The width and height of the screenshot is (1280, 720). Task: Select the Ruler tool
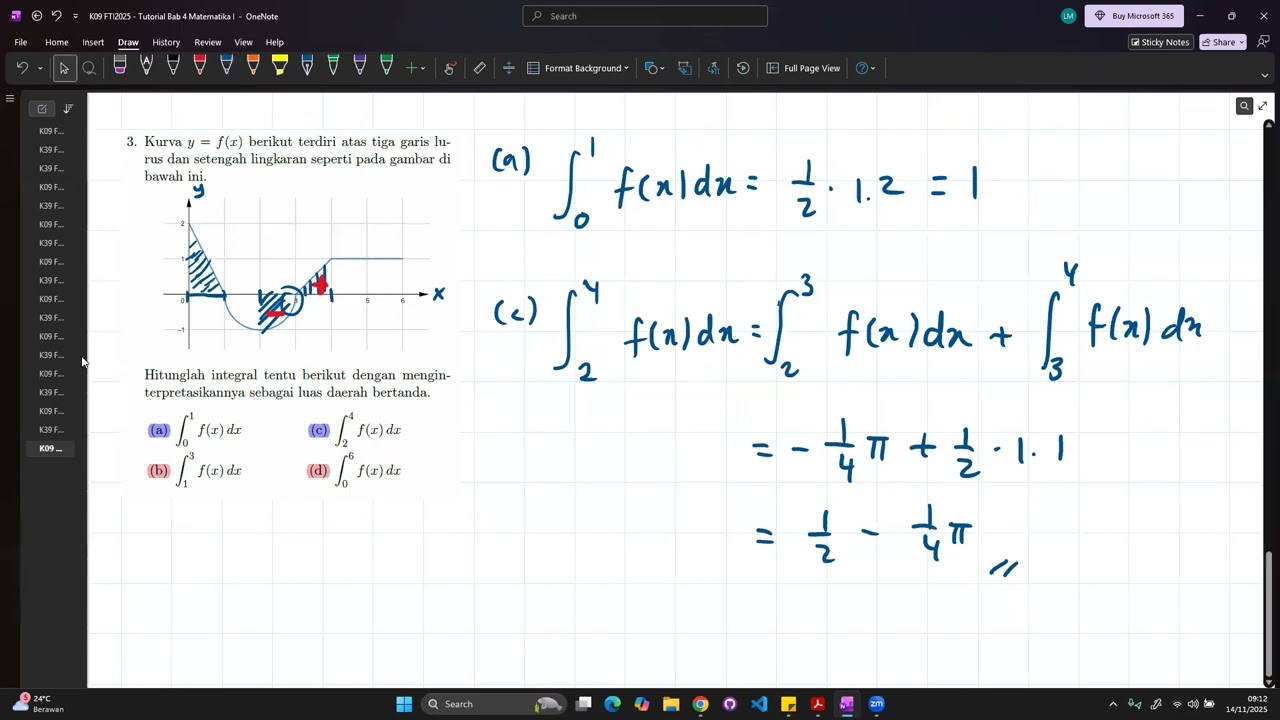pos(480,68)
